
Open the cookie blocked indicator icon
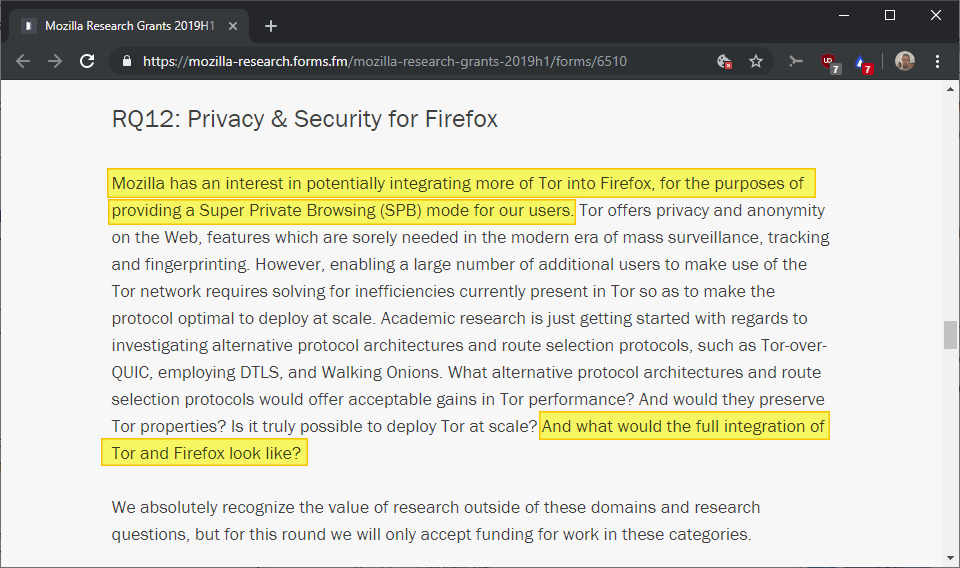click(x=724, y=61)
